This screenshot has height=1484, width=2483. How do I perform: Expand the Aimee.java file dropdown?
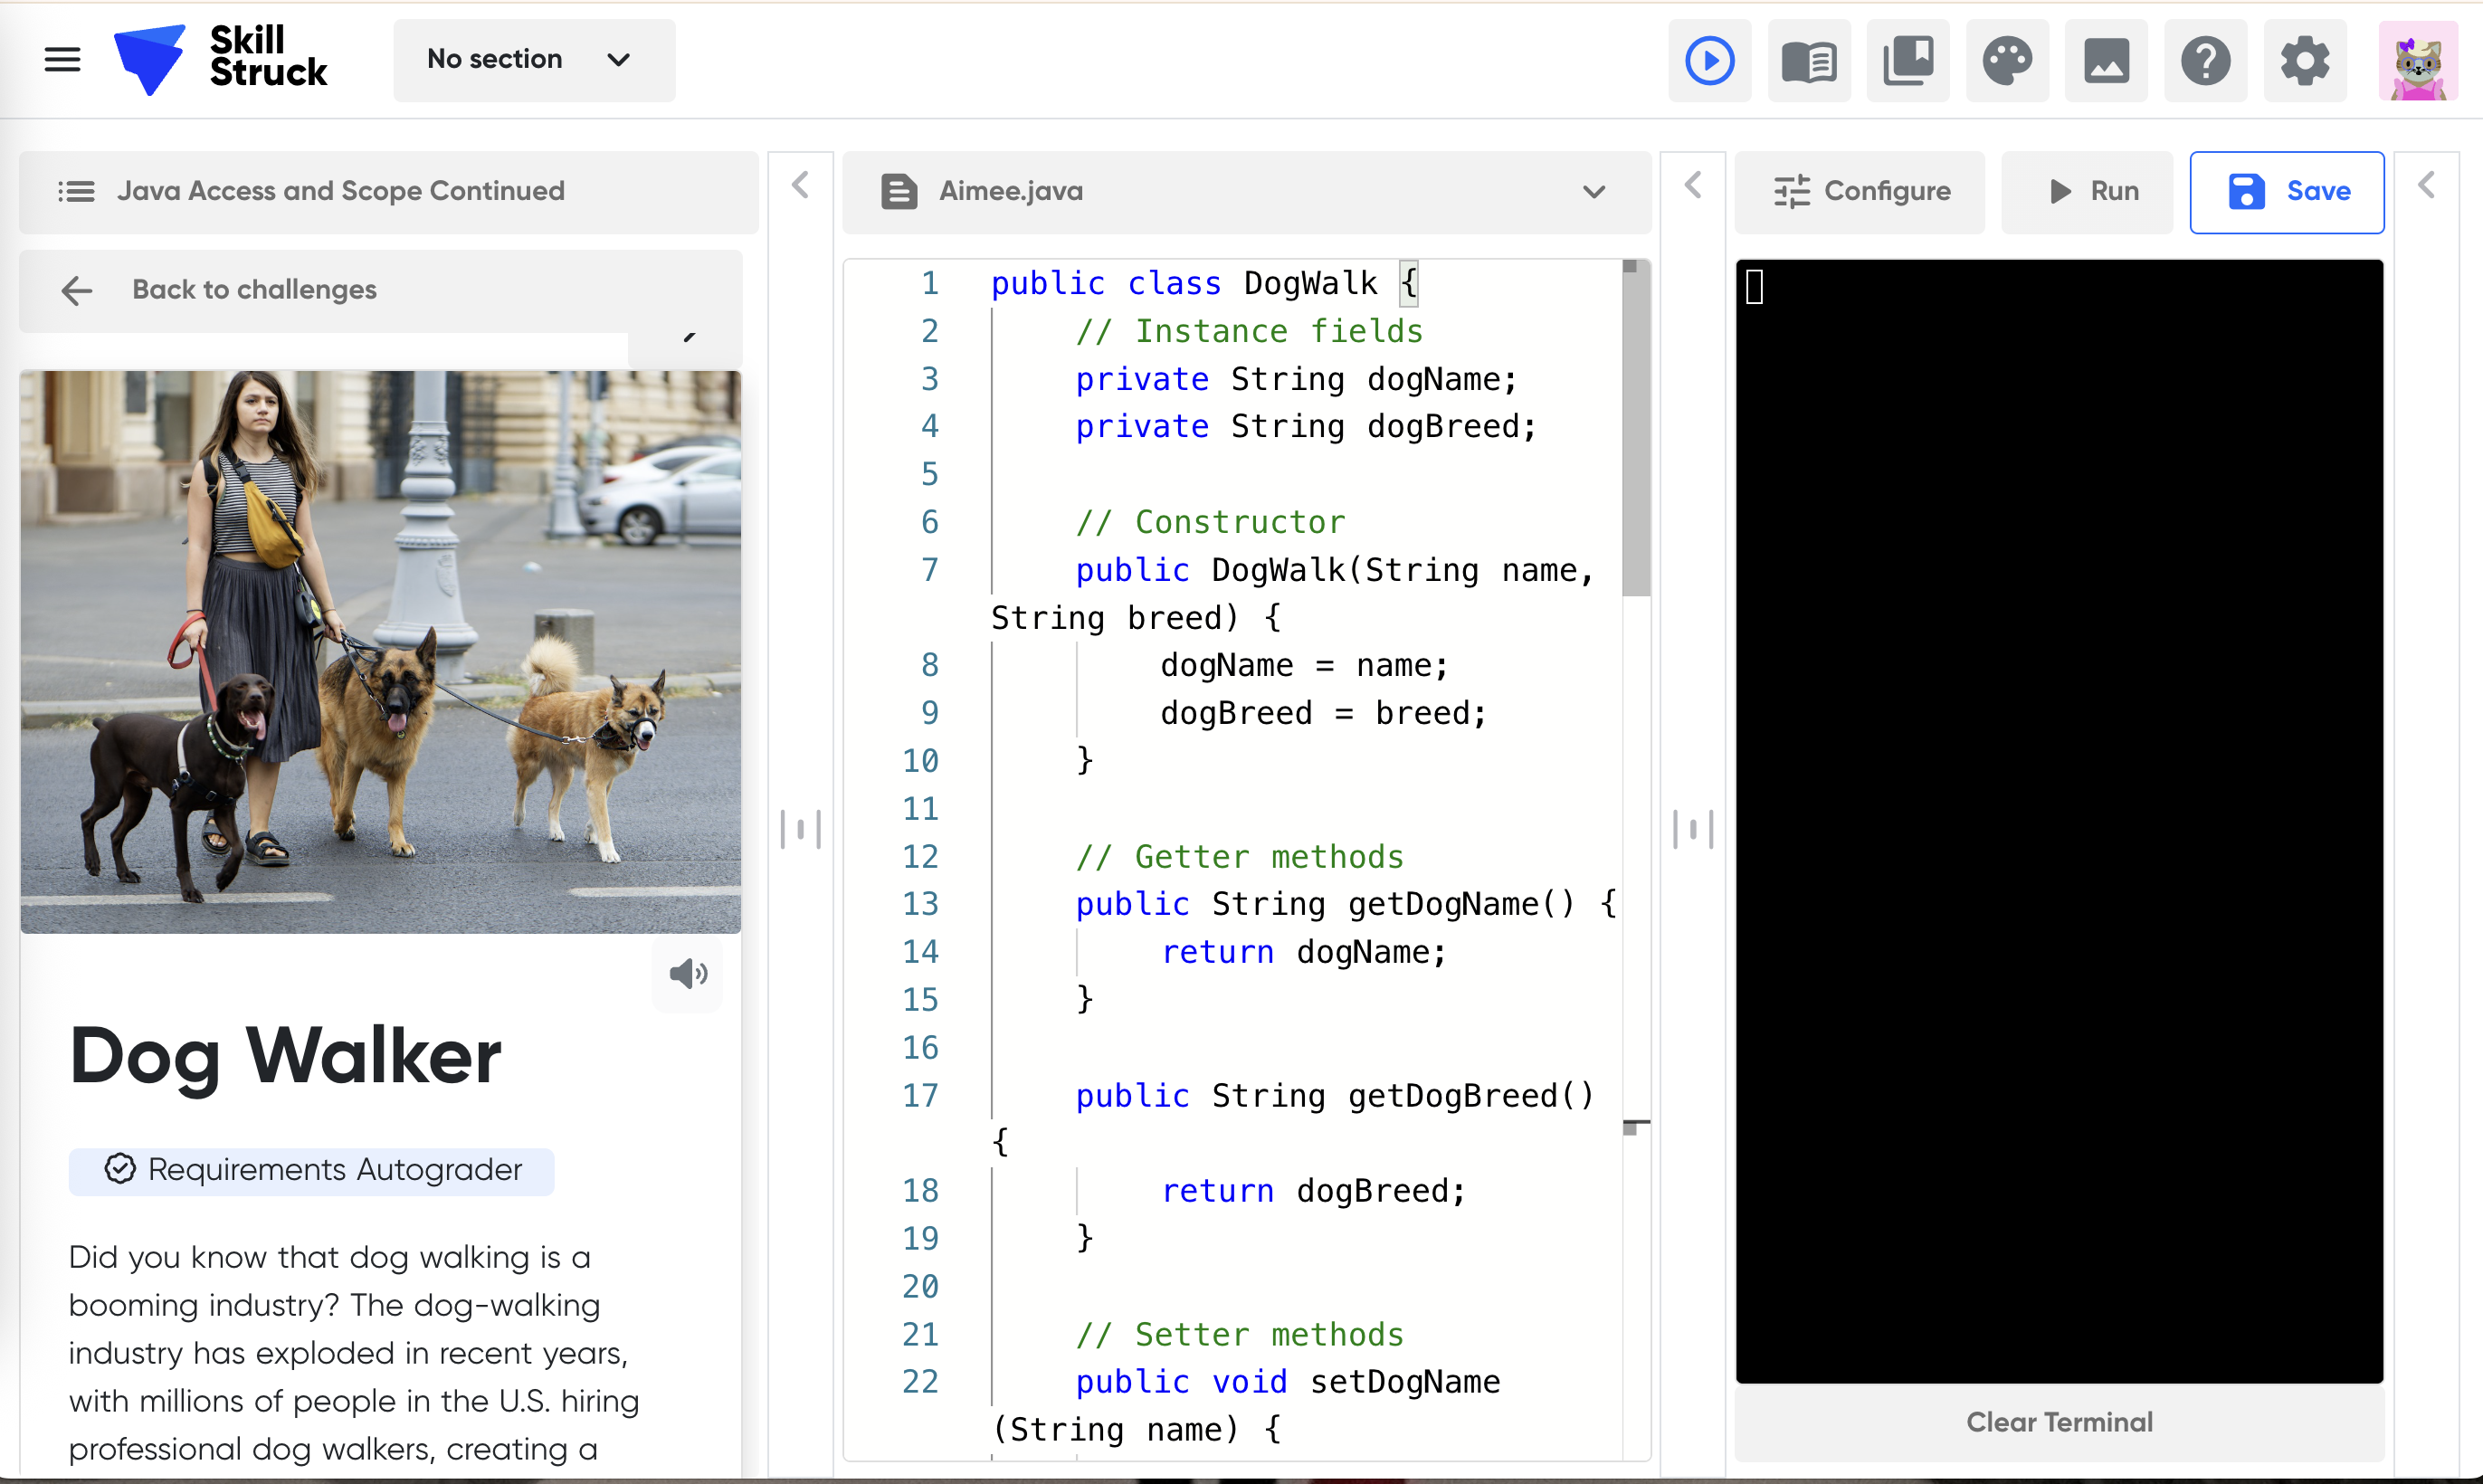[x=1593, y=191]
